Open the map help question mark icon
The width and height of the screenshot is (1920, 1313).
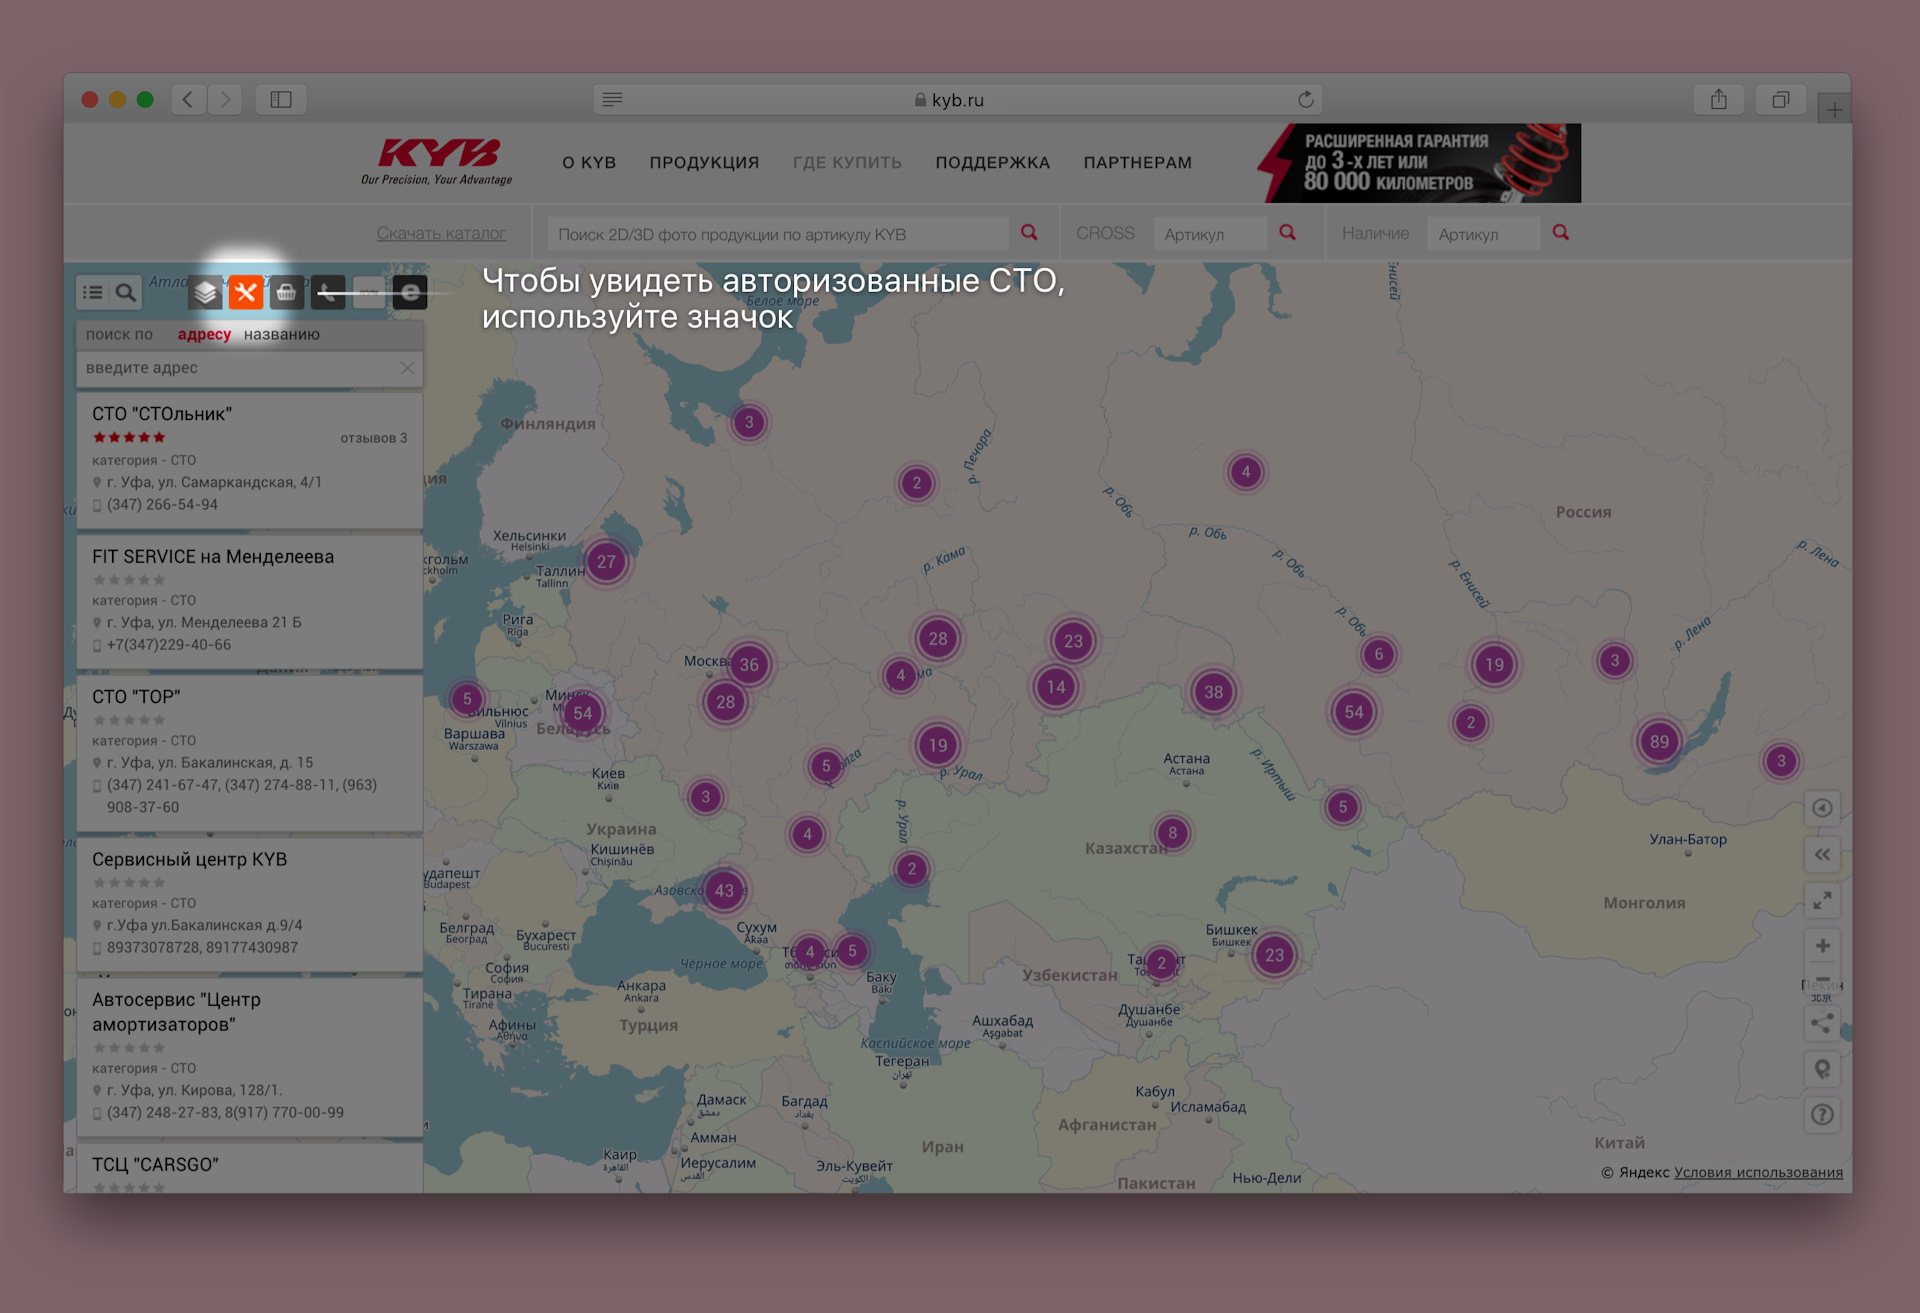[x=1822, y=1114]
